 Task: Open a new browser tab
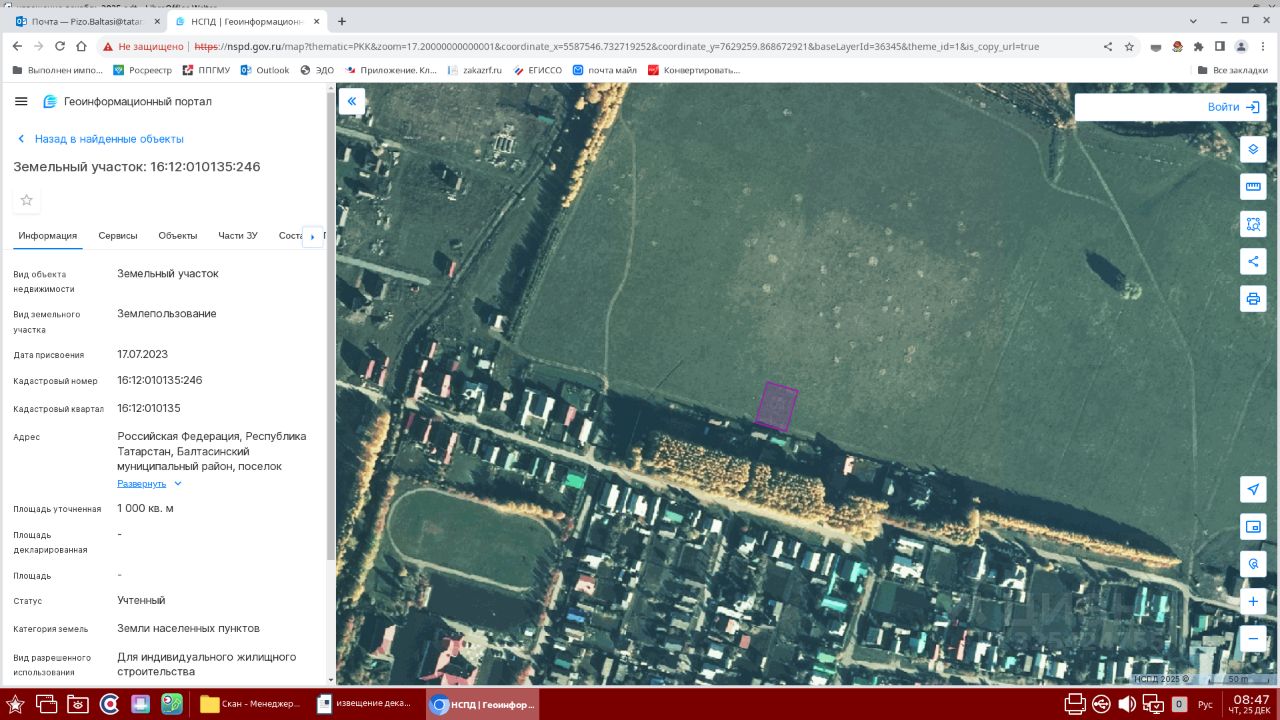pos(342,21)
